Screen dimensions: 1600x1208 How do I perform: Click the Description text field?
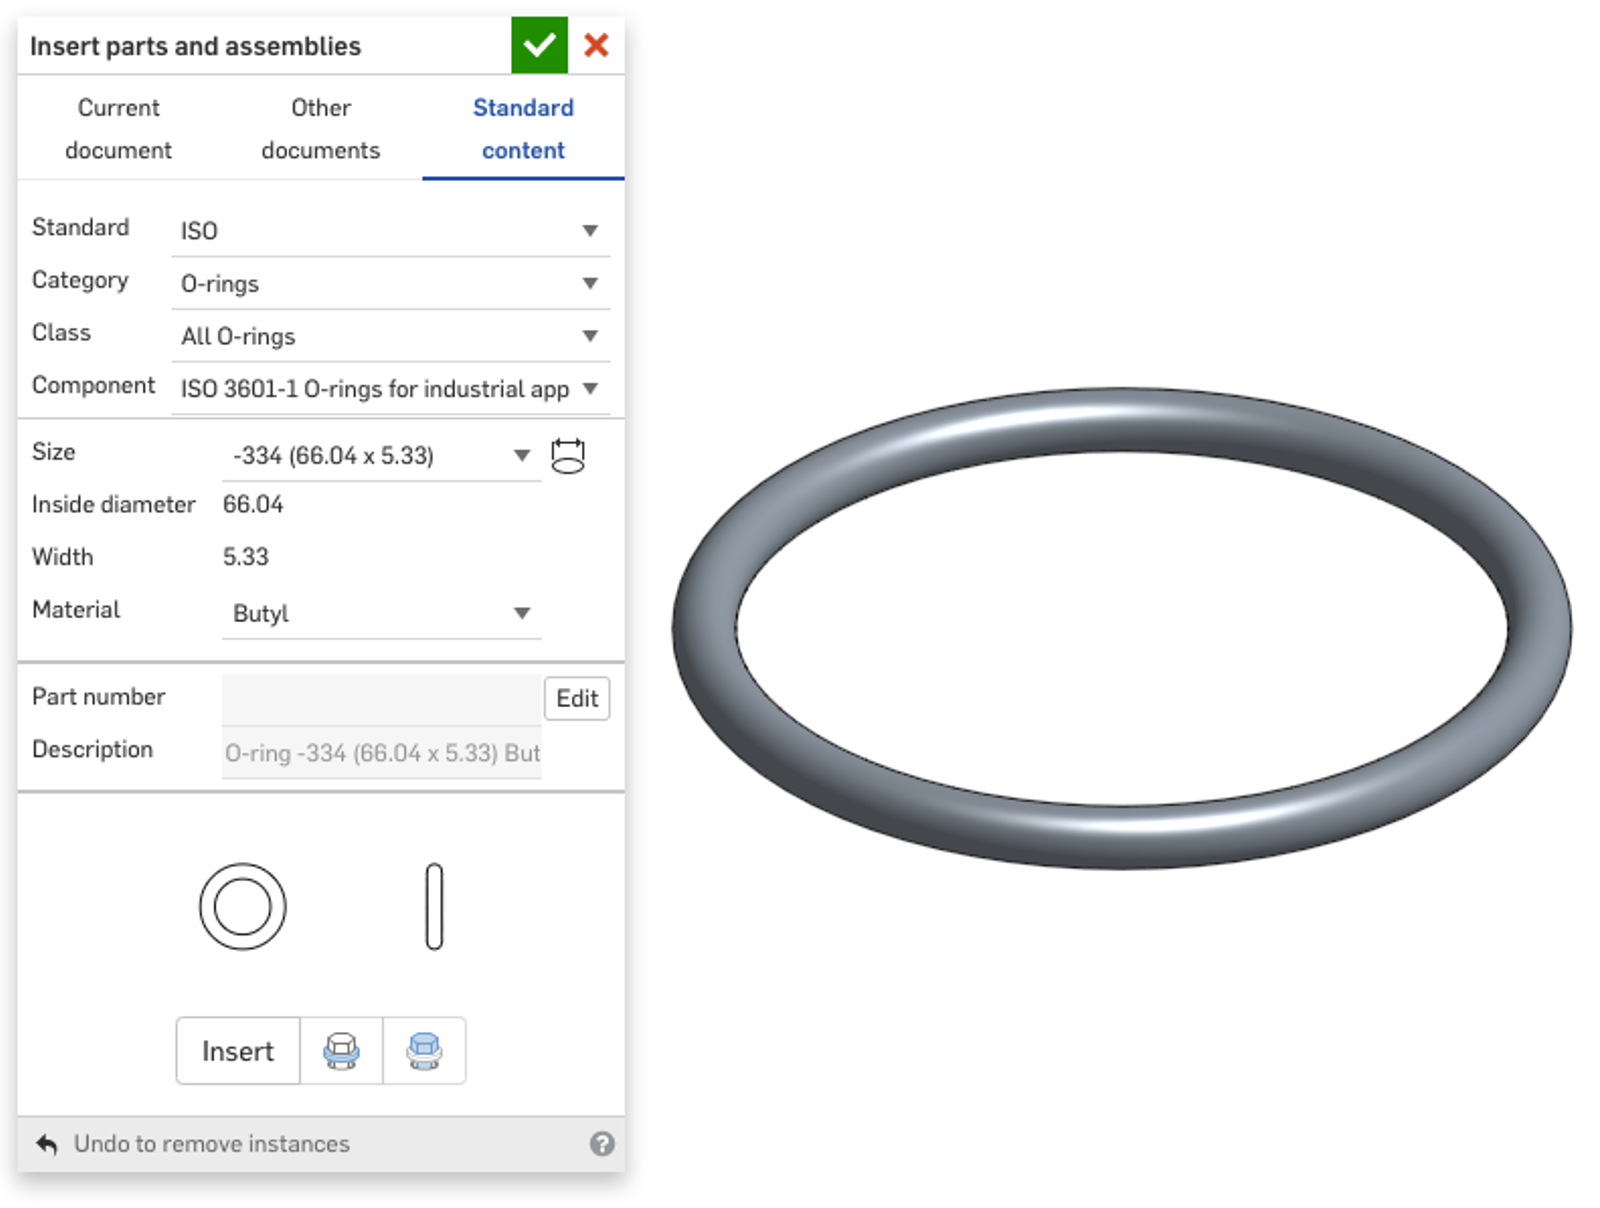click(x=381, y=753)
